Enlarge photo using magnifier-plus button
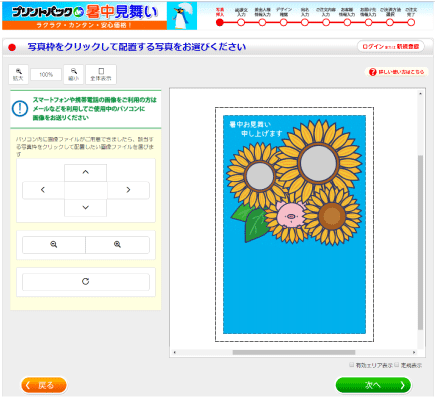Viewport: 435px width, 405px height. tap(117, 245)
